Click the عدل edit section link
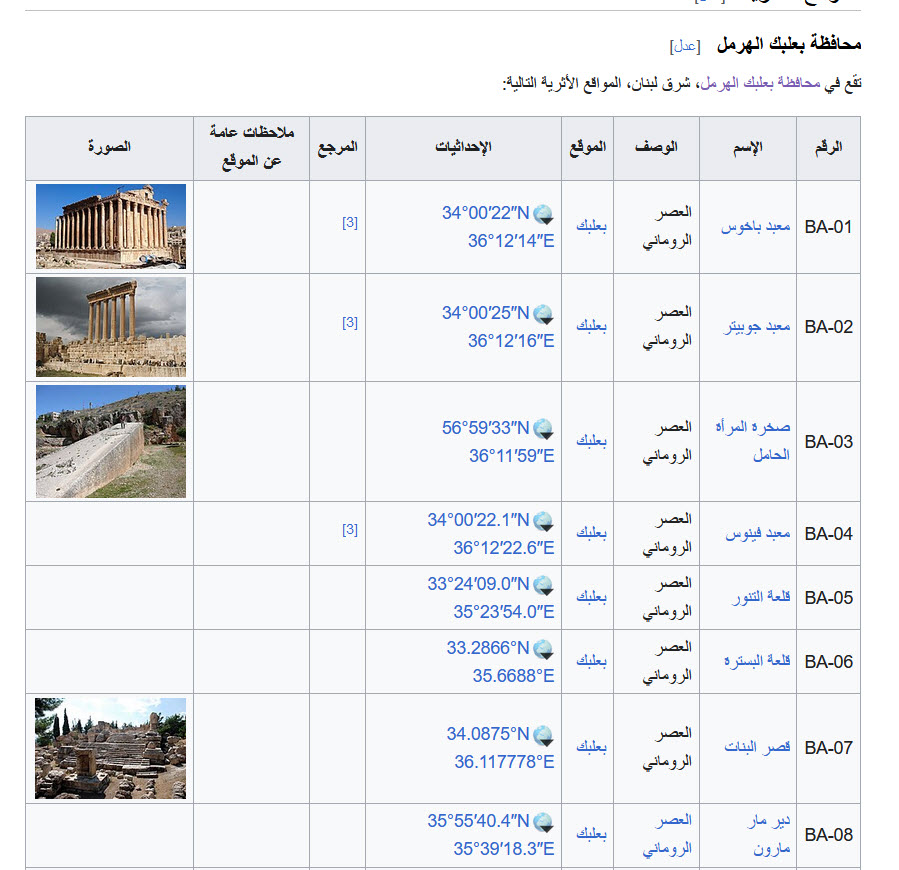 [685, 46]
